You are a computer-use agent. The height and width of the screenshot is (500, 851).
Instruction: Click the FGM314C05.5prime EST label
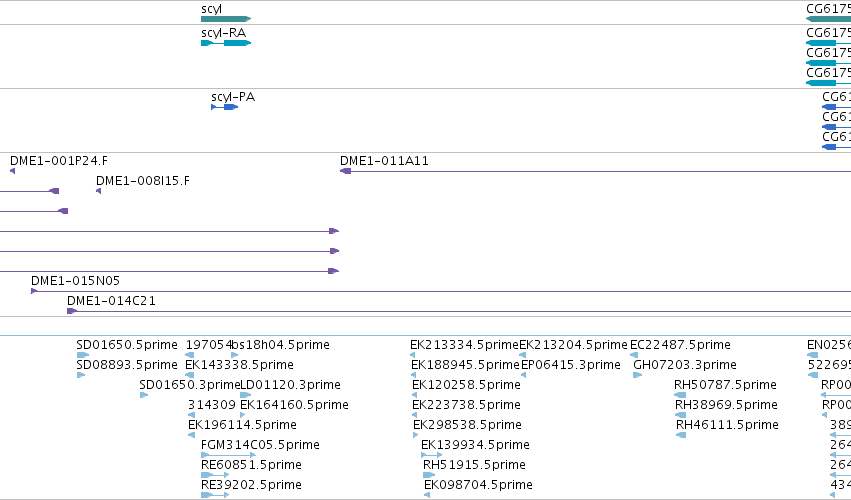pos(260,445)
